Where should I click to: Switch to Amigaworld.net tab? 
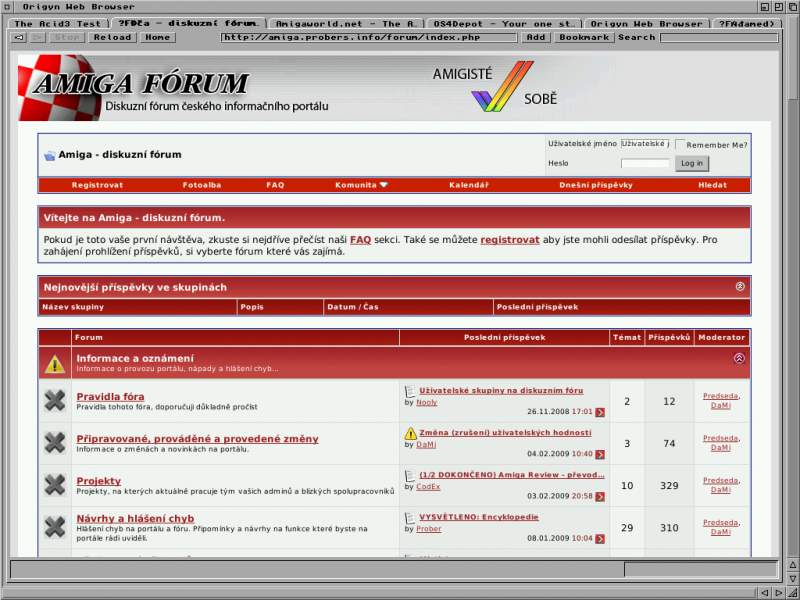point(346,23)
